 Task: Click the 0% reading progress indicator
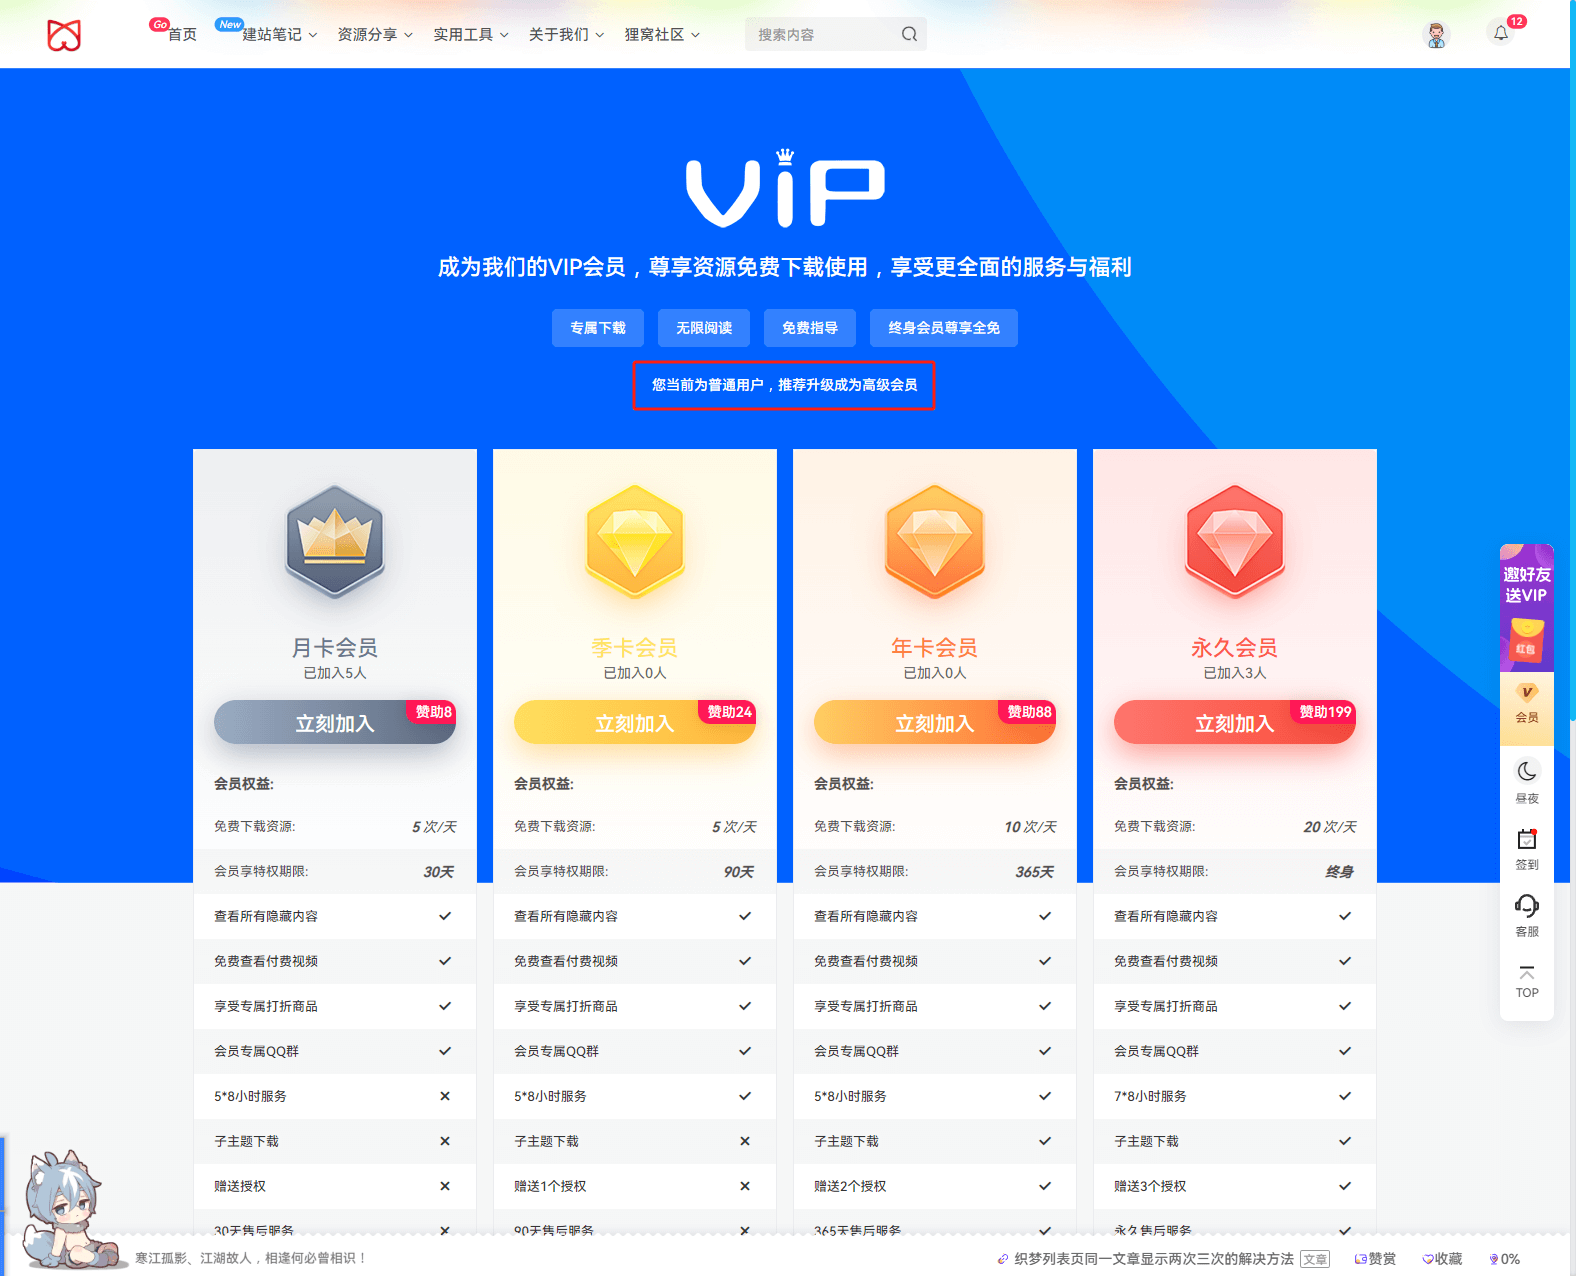point(1504,1259)
